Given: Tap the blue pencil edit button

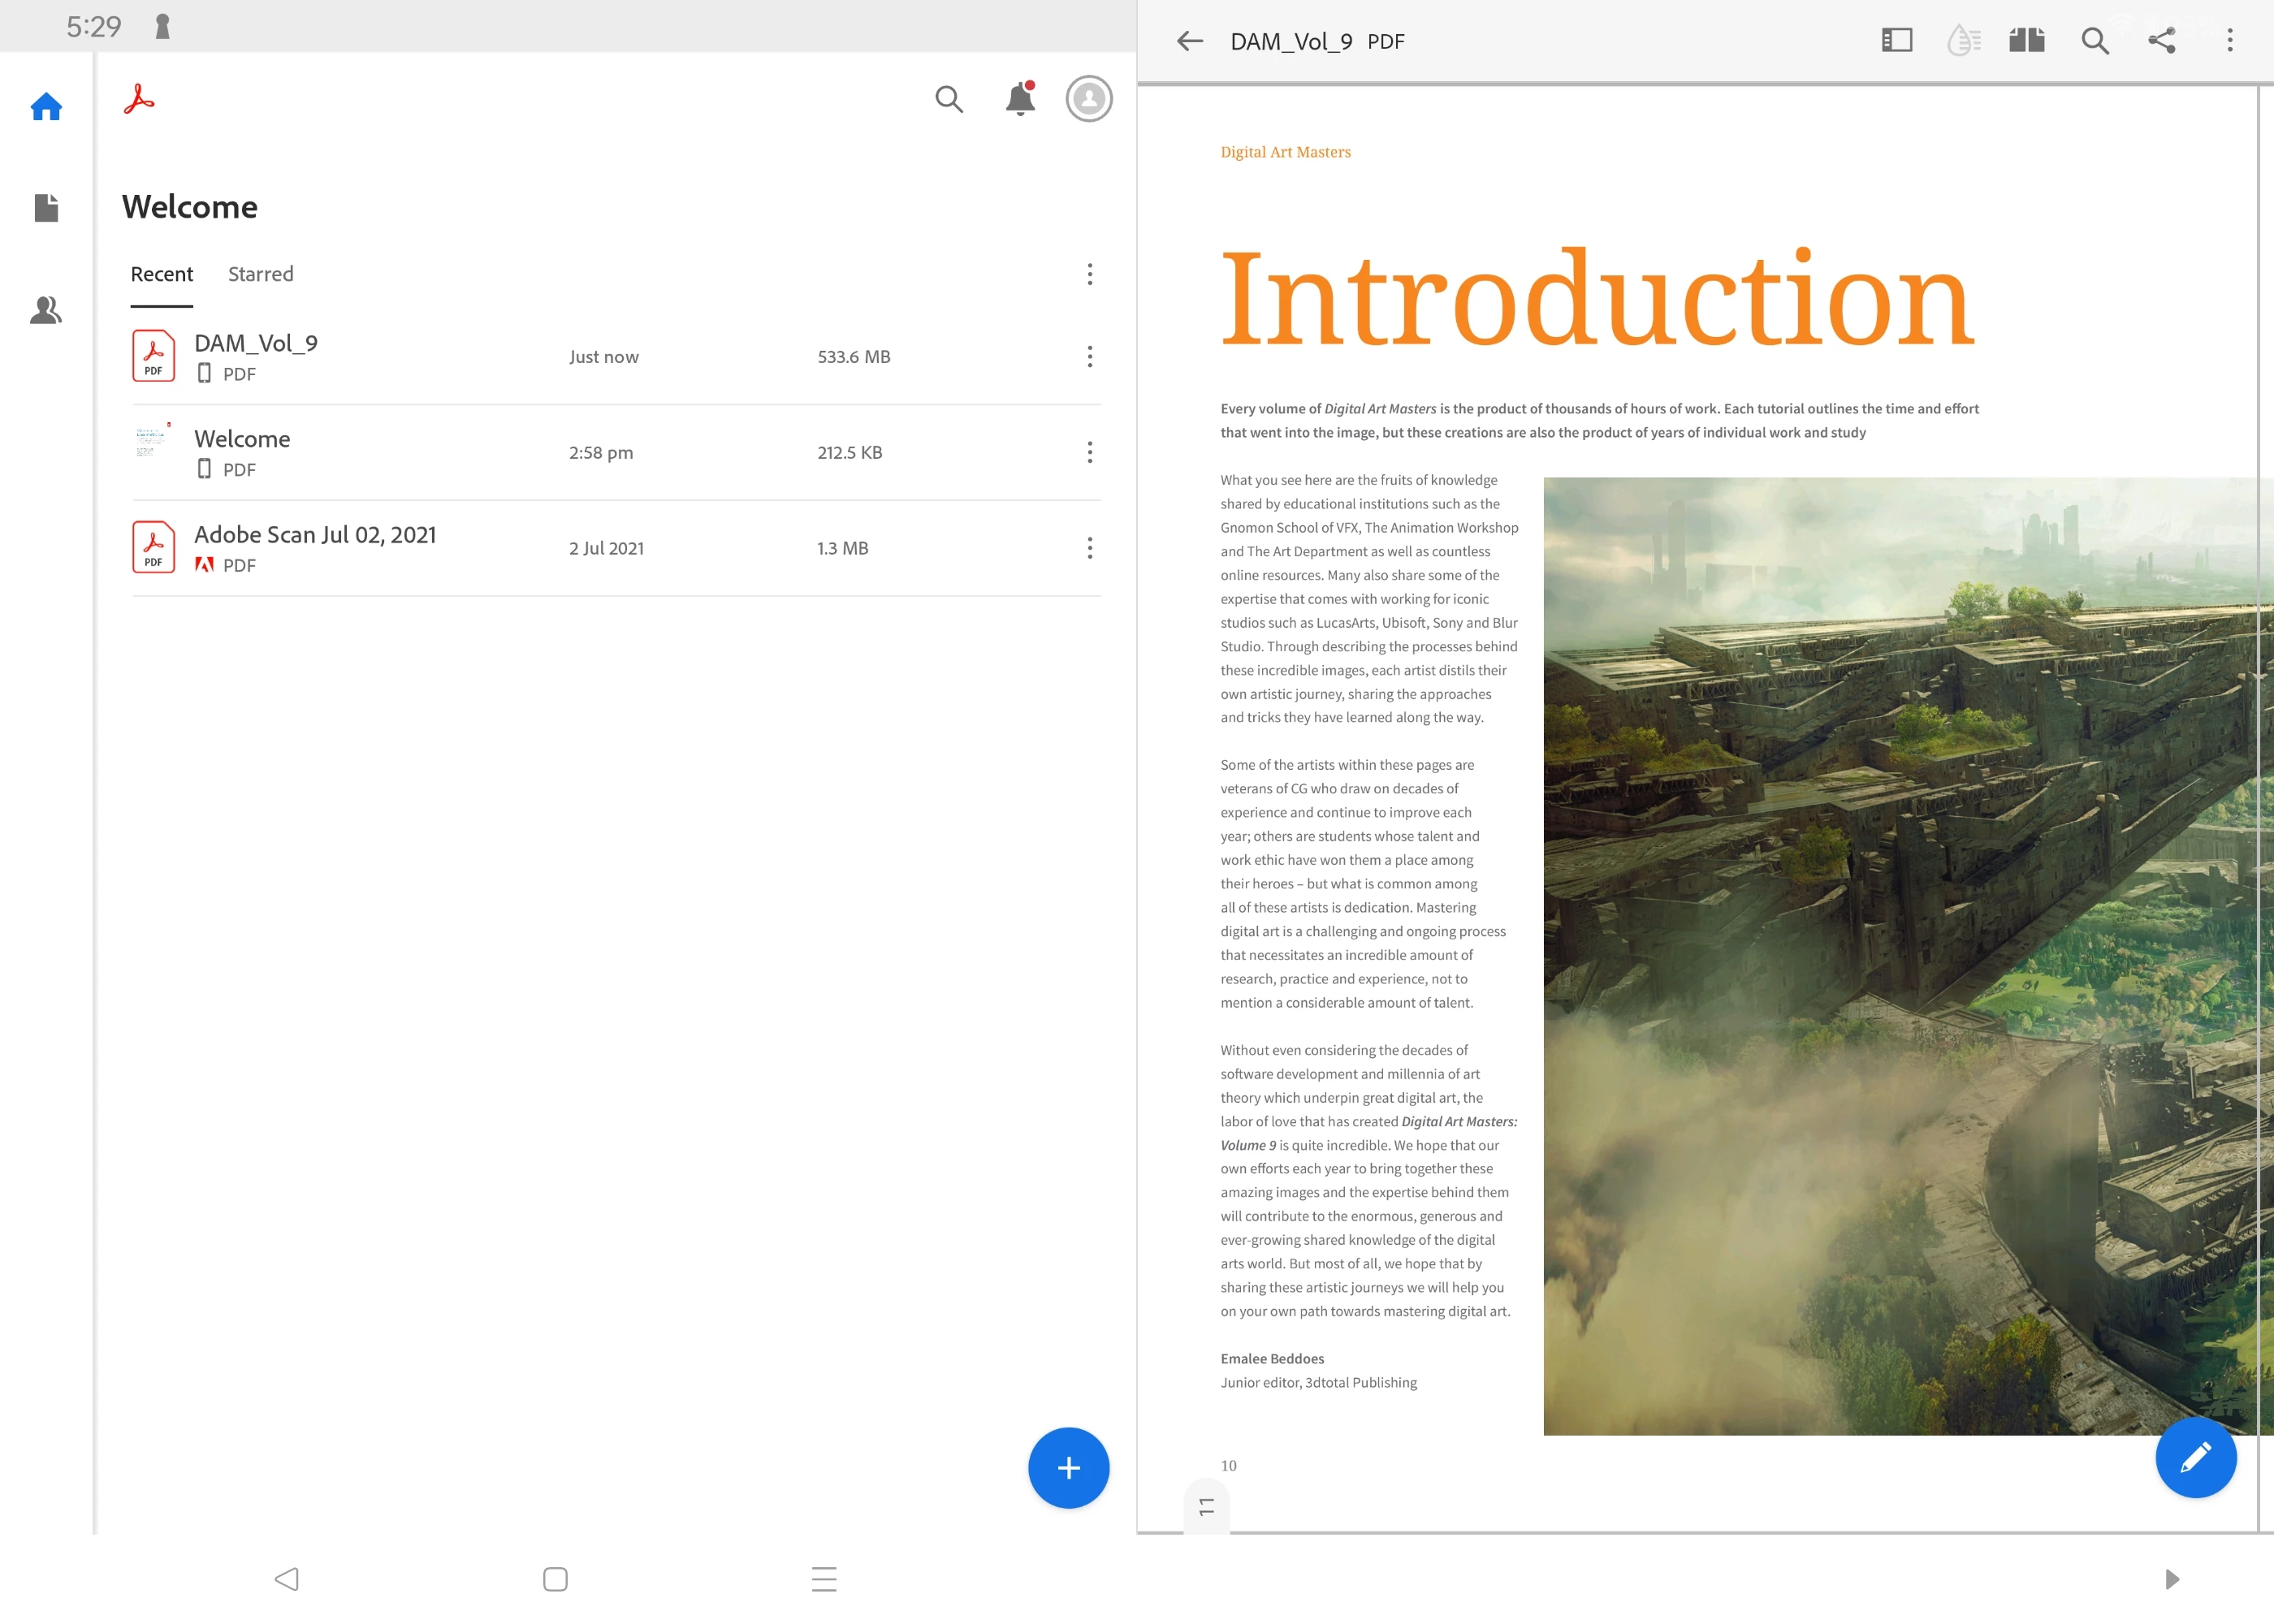Looking at the screenshot, I should point(2195,1457).
